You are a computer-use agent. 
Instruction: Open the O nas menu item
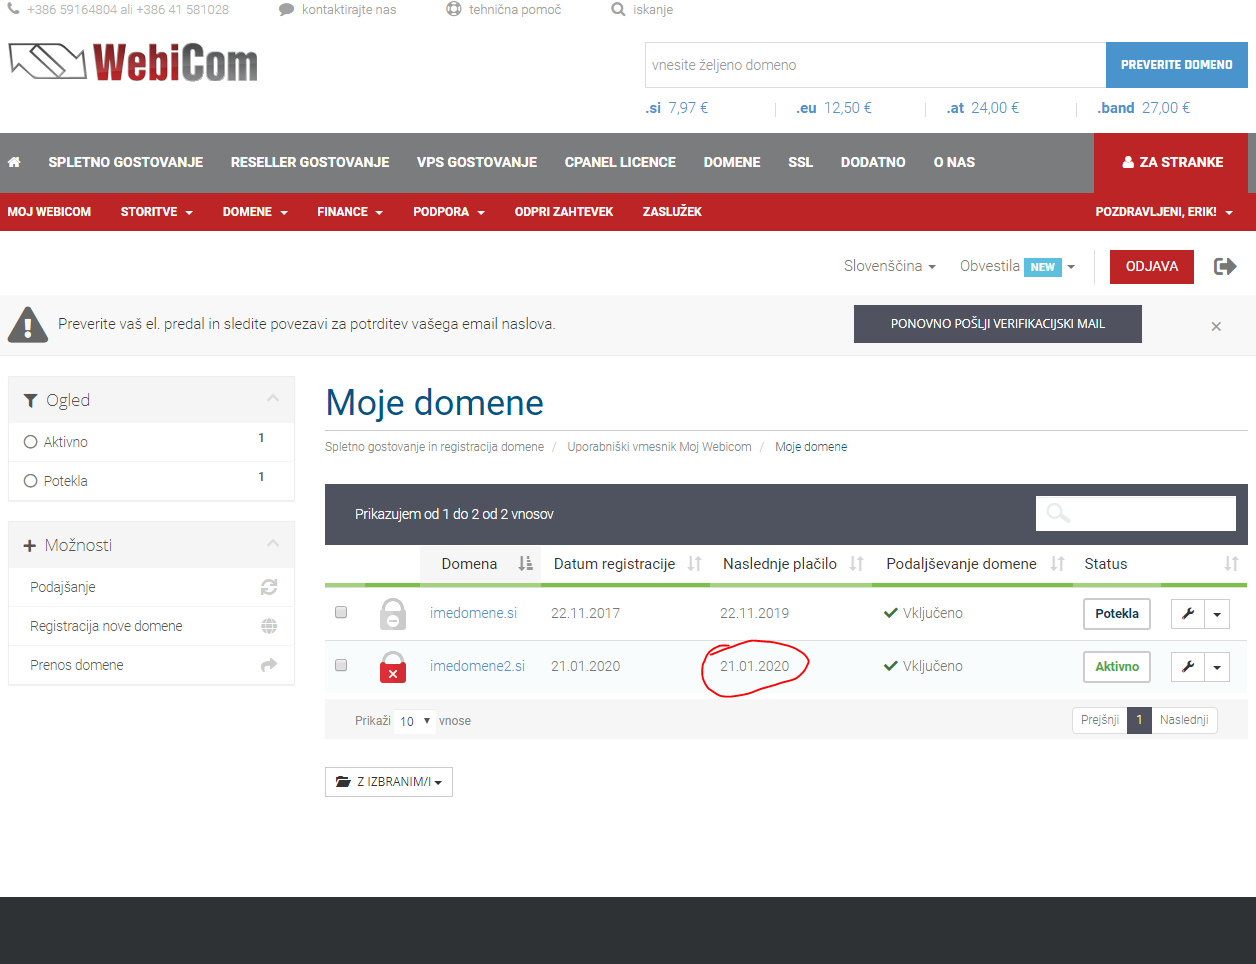(x=954, y=162)
